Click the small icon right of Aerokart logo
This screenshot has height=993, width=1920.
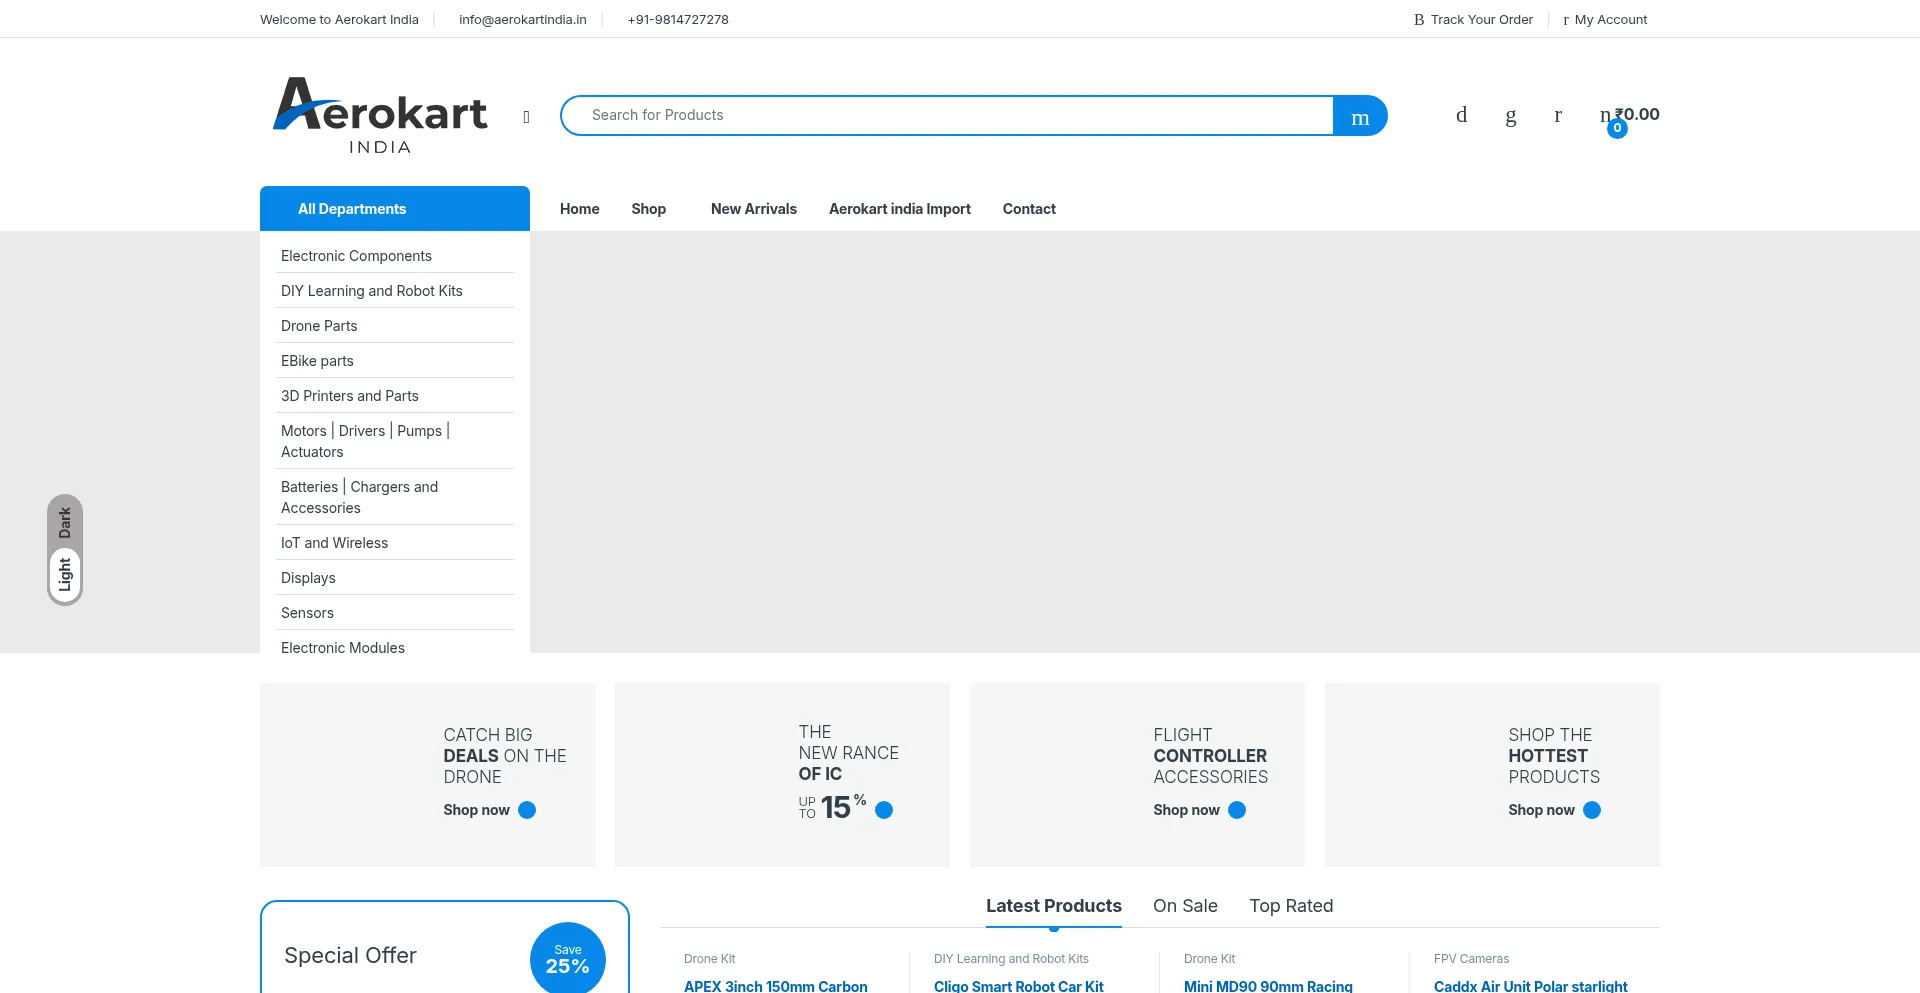coord(526,117)
